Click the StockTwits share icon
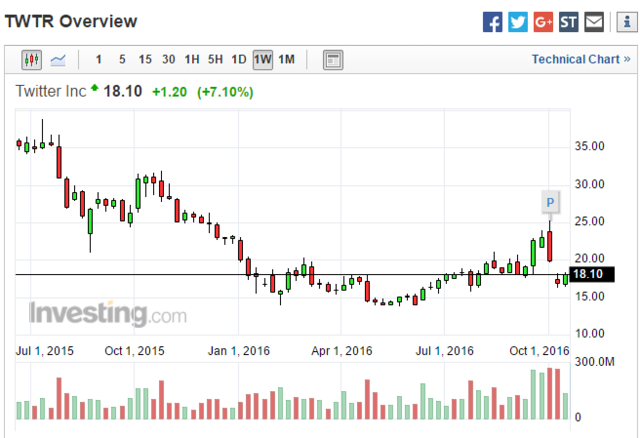This screenshot has width=640, height=438. click(x=569, y=21)
